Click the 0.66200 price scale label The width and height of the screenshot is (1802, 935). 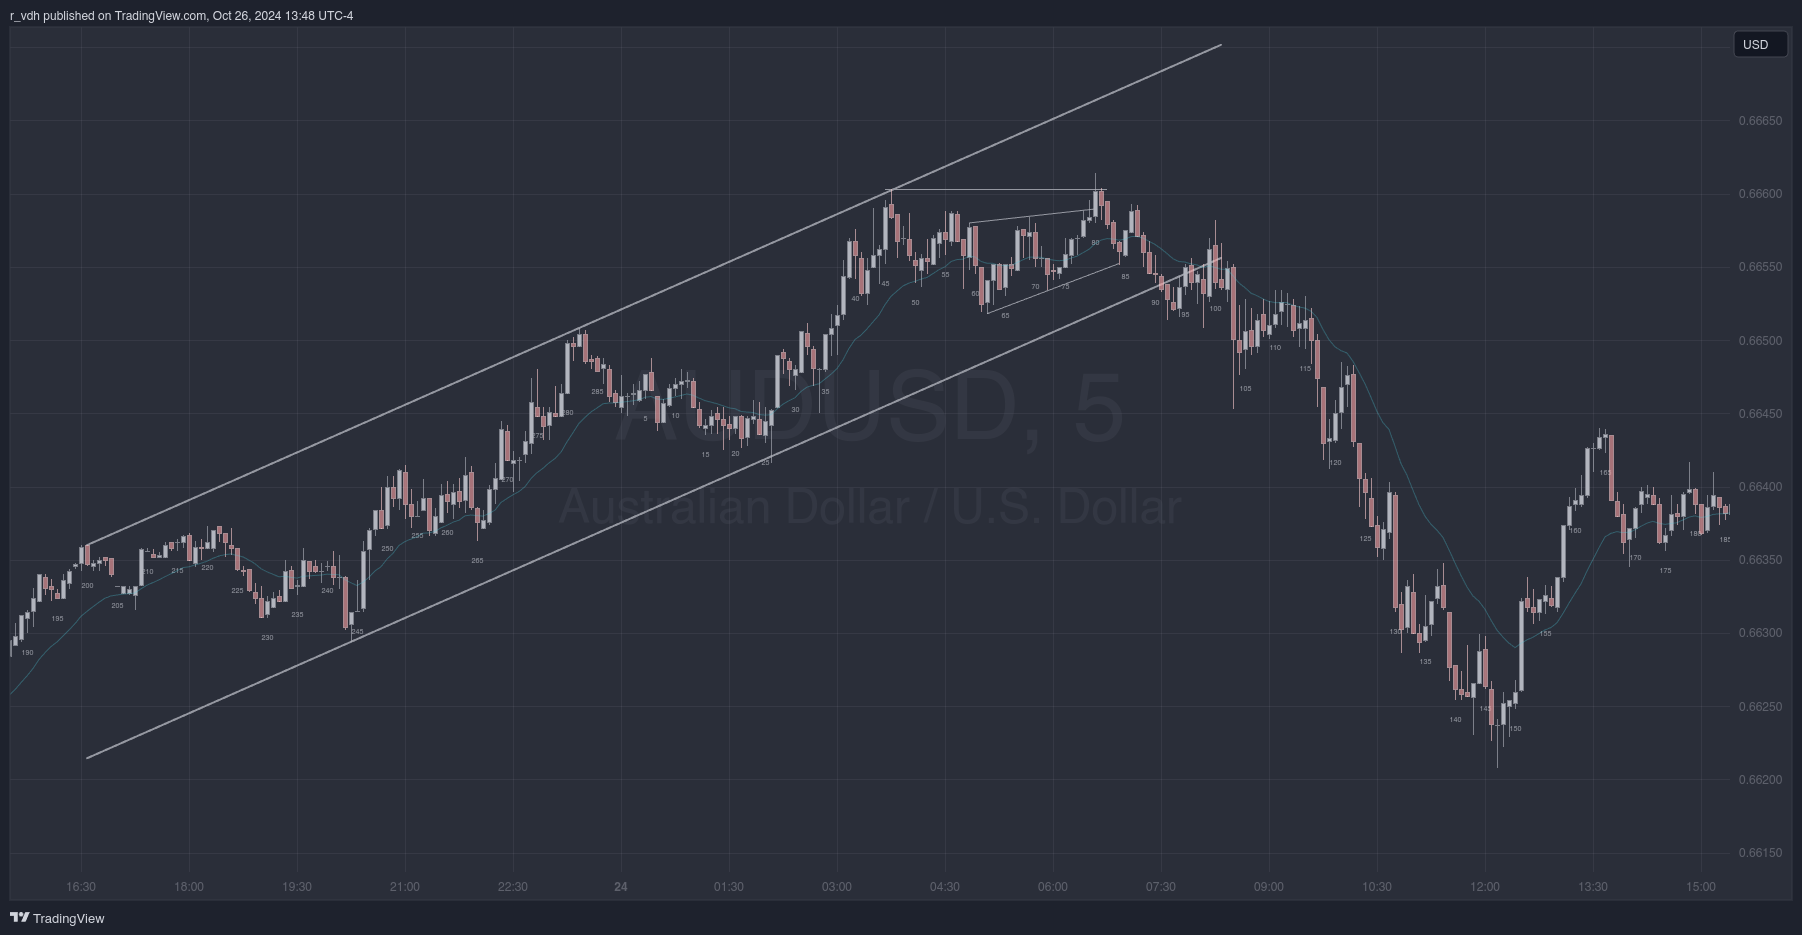(x=1760, y=780)
